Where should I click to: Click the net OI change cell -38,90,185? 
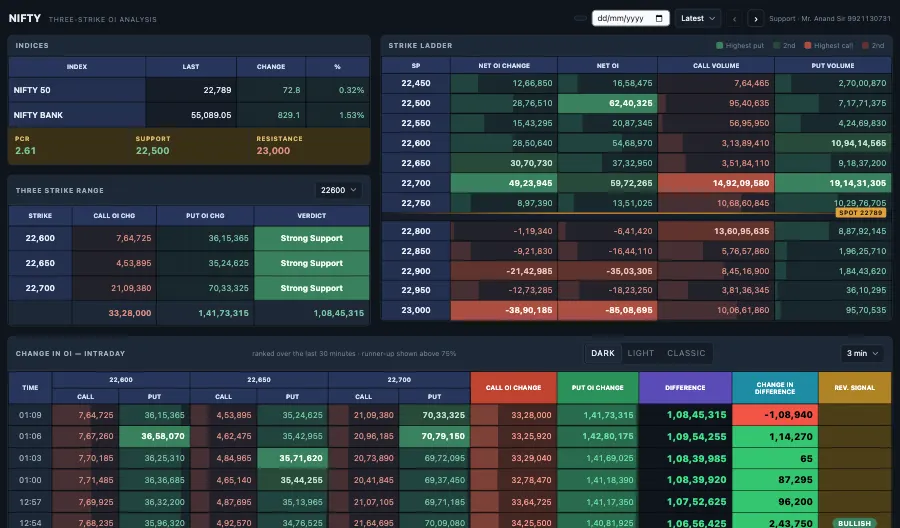[504, 310]
